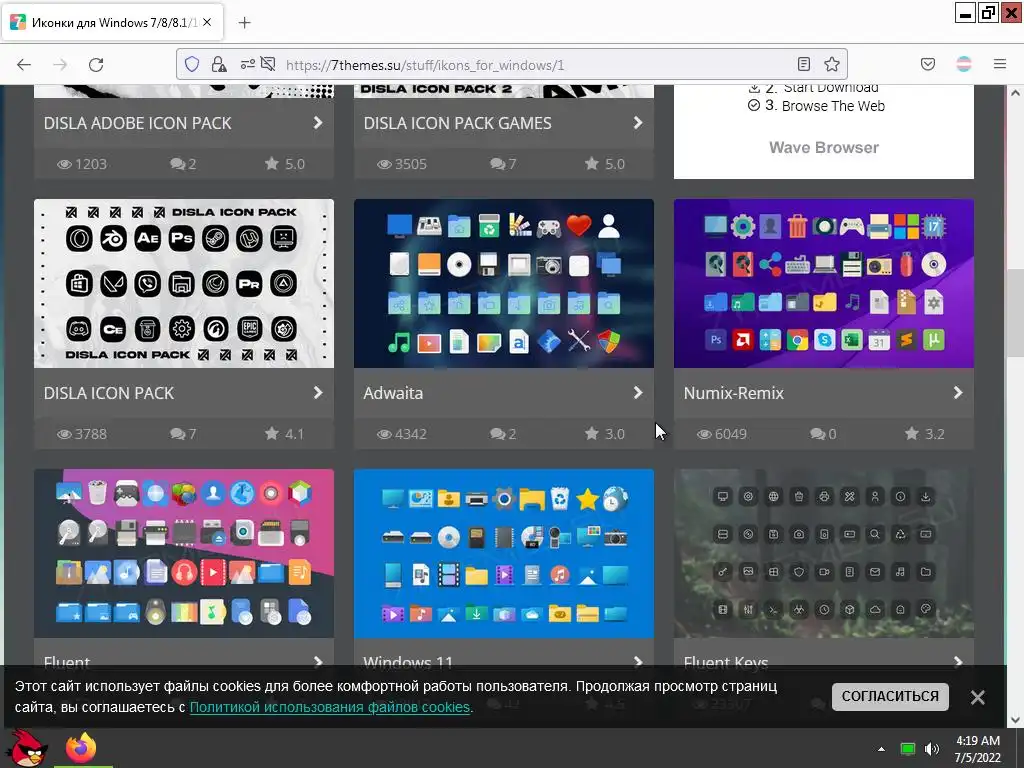Click the 3.0 star rating for Adwaita

(592, 433)
